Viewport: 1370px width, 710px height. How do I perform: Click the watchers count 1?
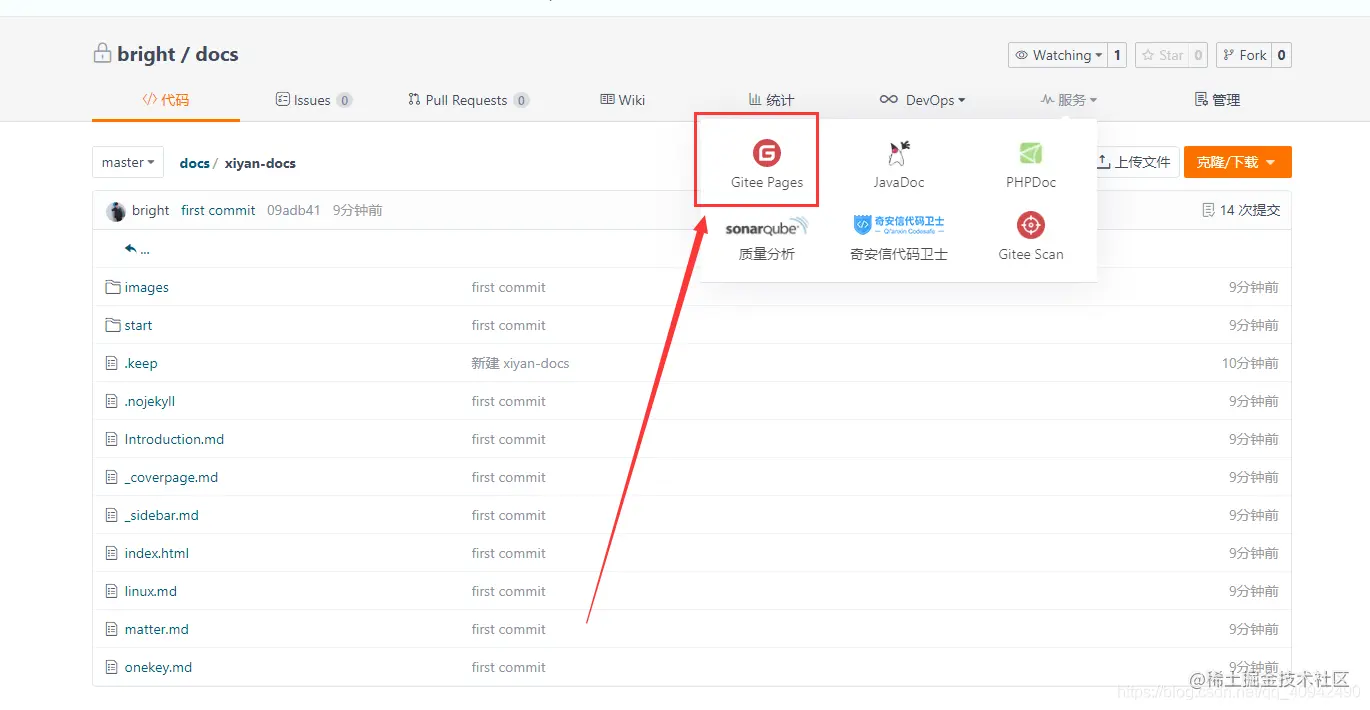point(1117,55)
